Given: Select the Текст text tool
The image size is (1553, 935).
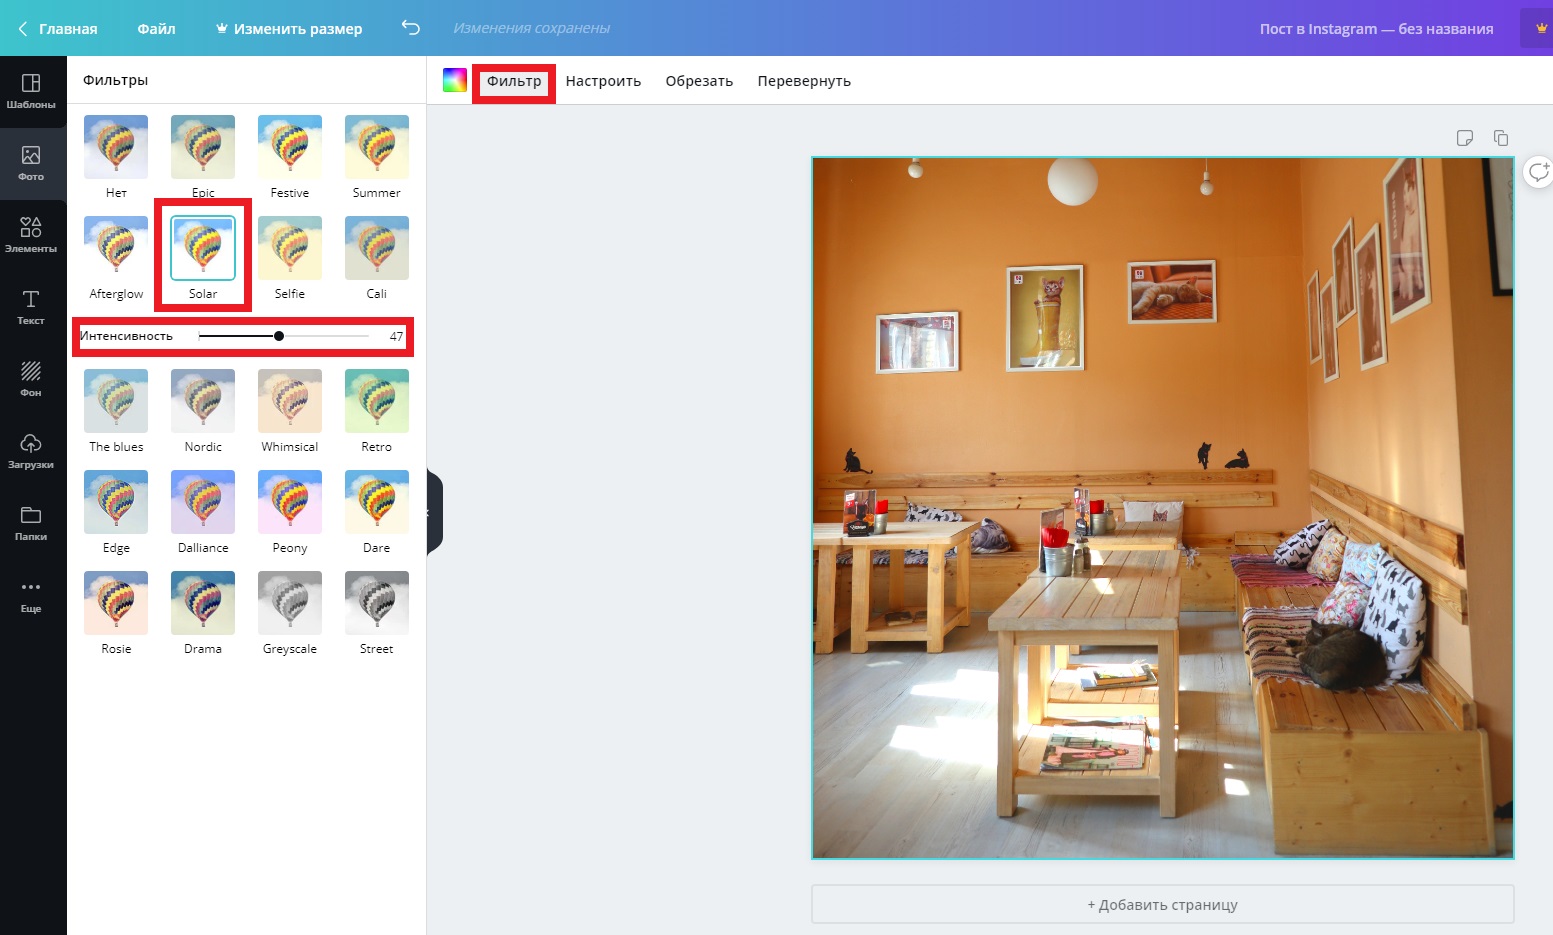Looking at the screenshot, I should (31, 307).
